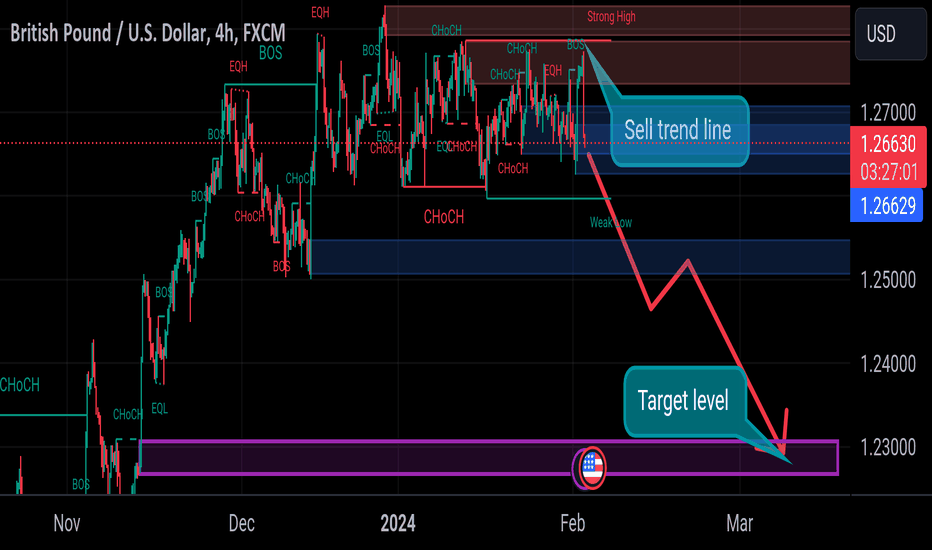Click the 2024 label on the time axis
The width and height of the screenshot is (932, 550).
(x=398, y=523)
